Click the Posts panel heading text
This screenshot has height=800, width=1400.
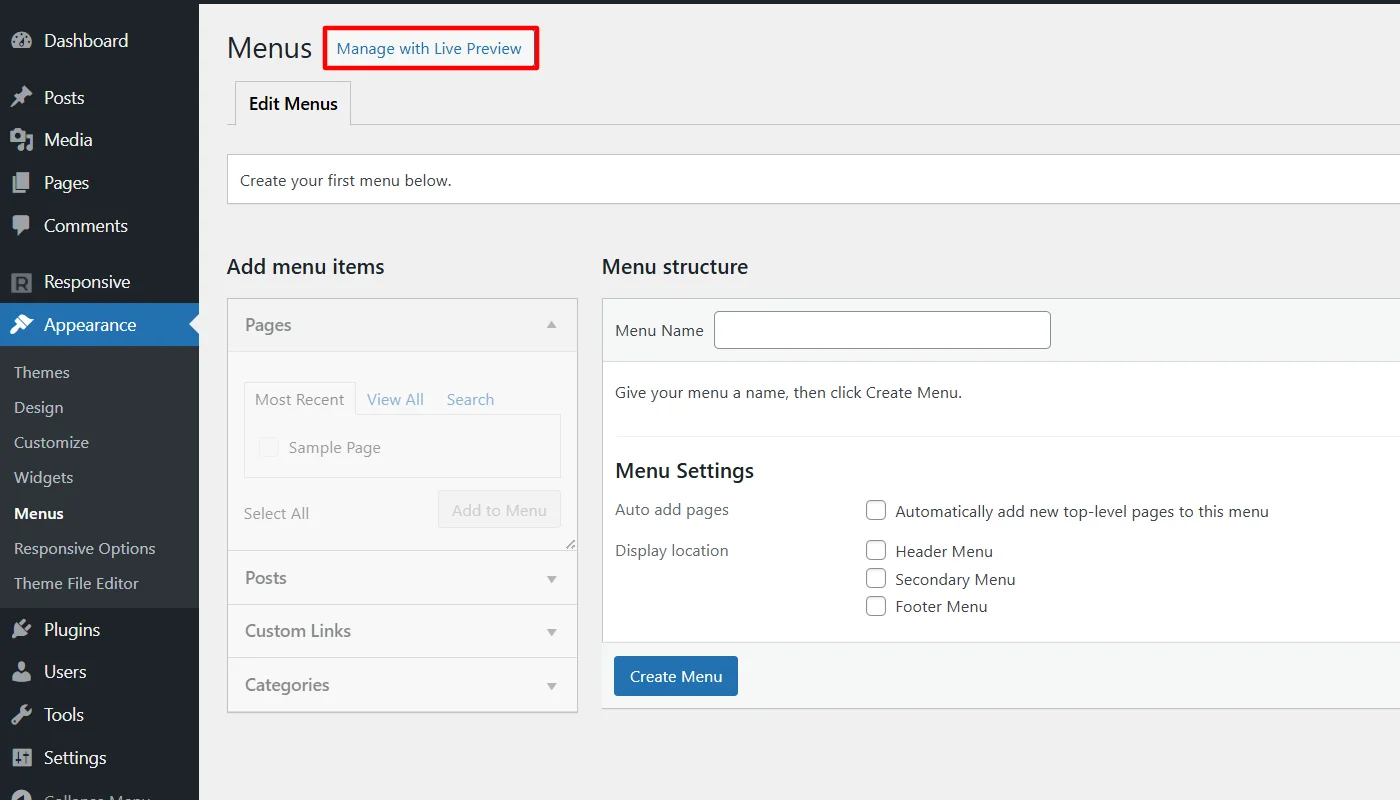coord(266,578)
